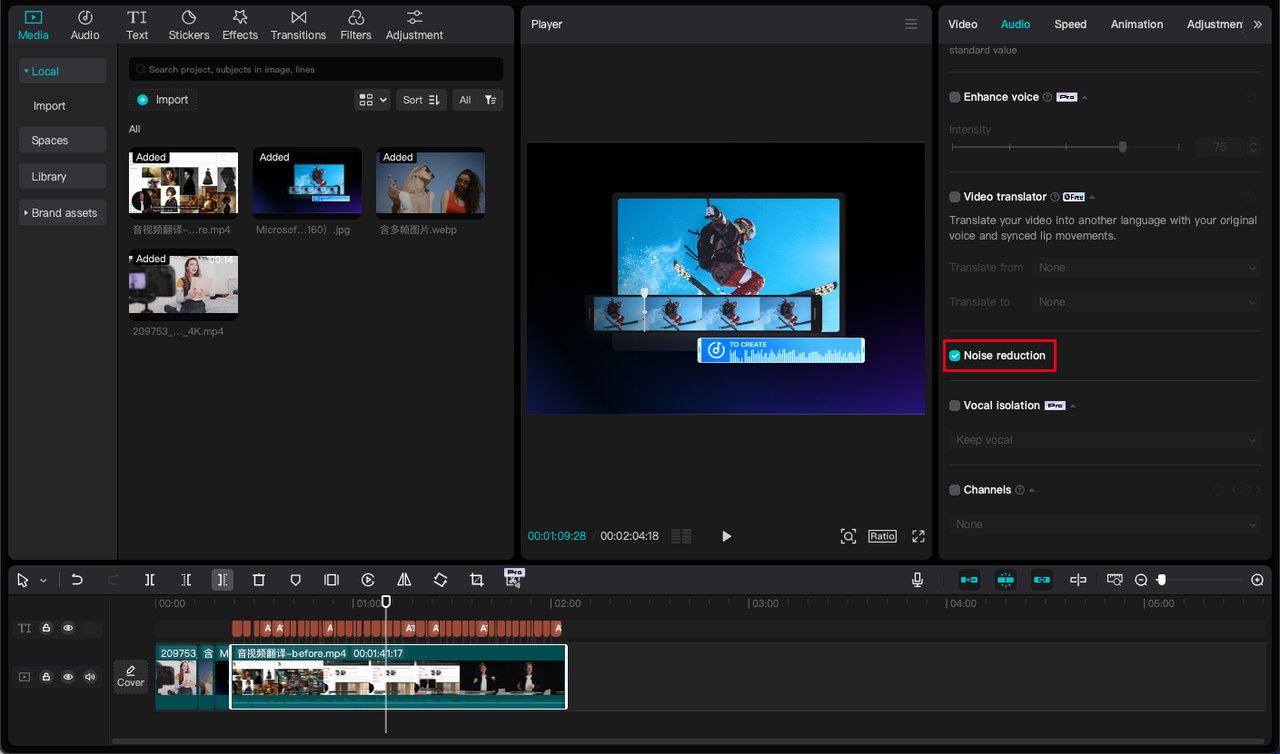This screenshot has height=754, width=1280.
Task: Switch to the Speed tab
Action: (x=1070, y=24)
